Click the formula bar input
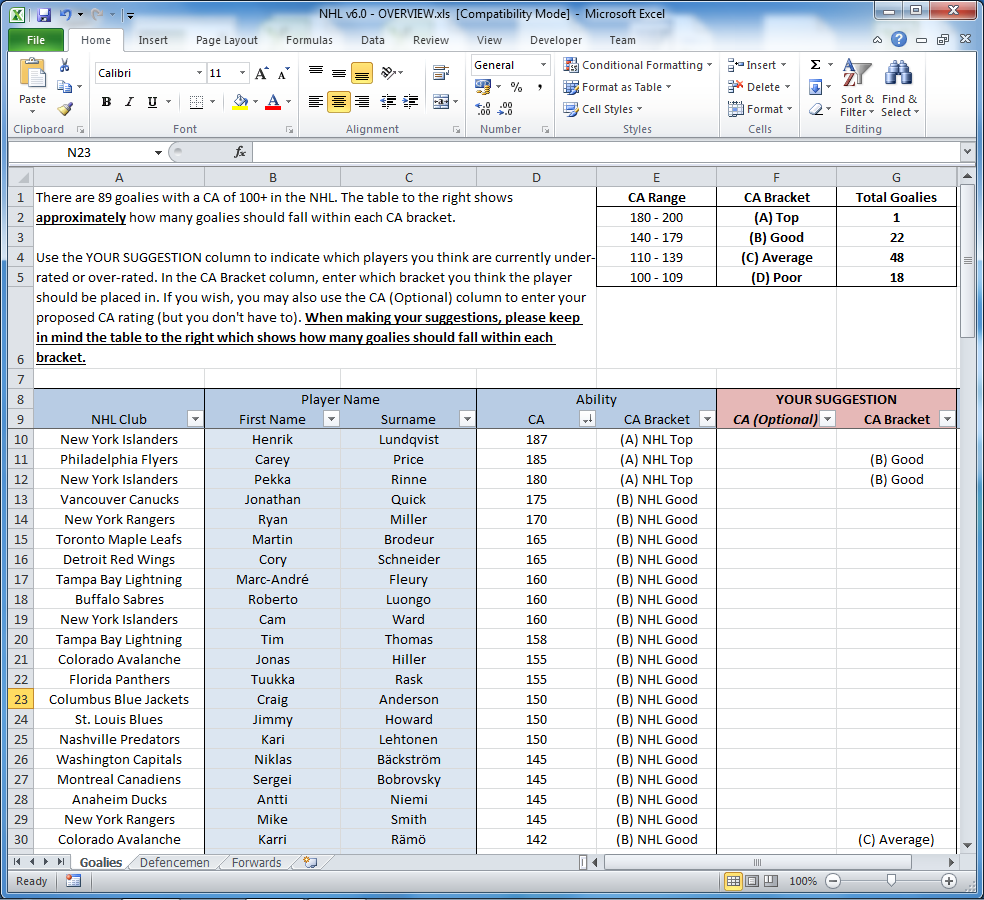 pos(606,153)
